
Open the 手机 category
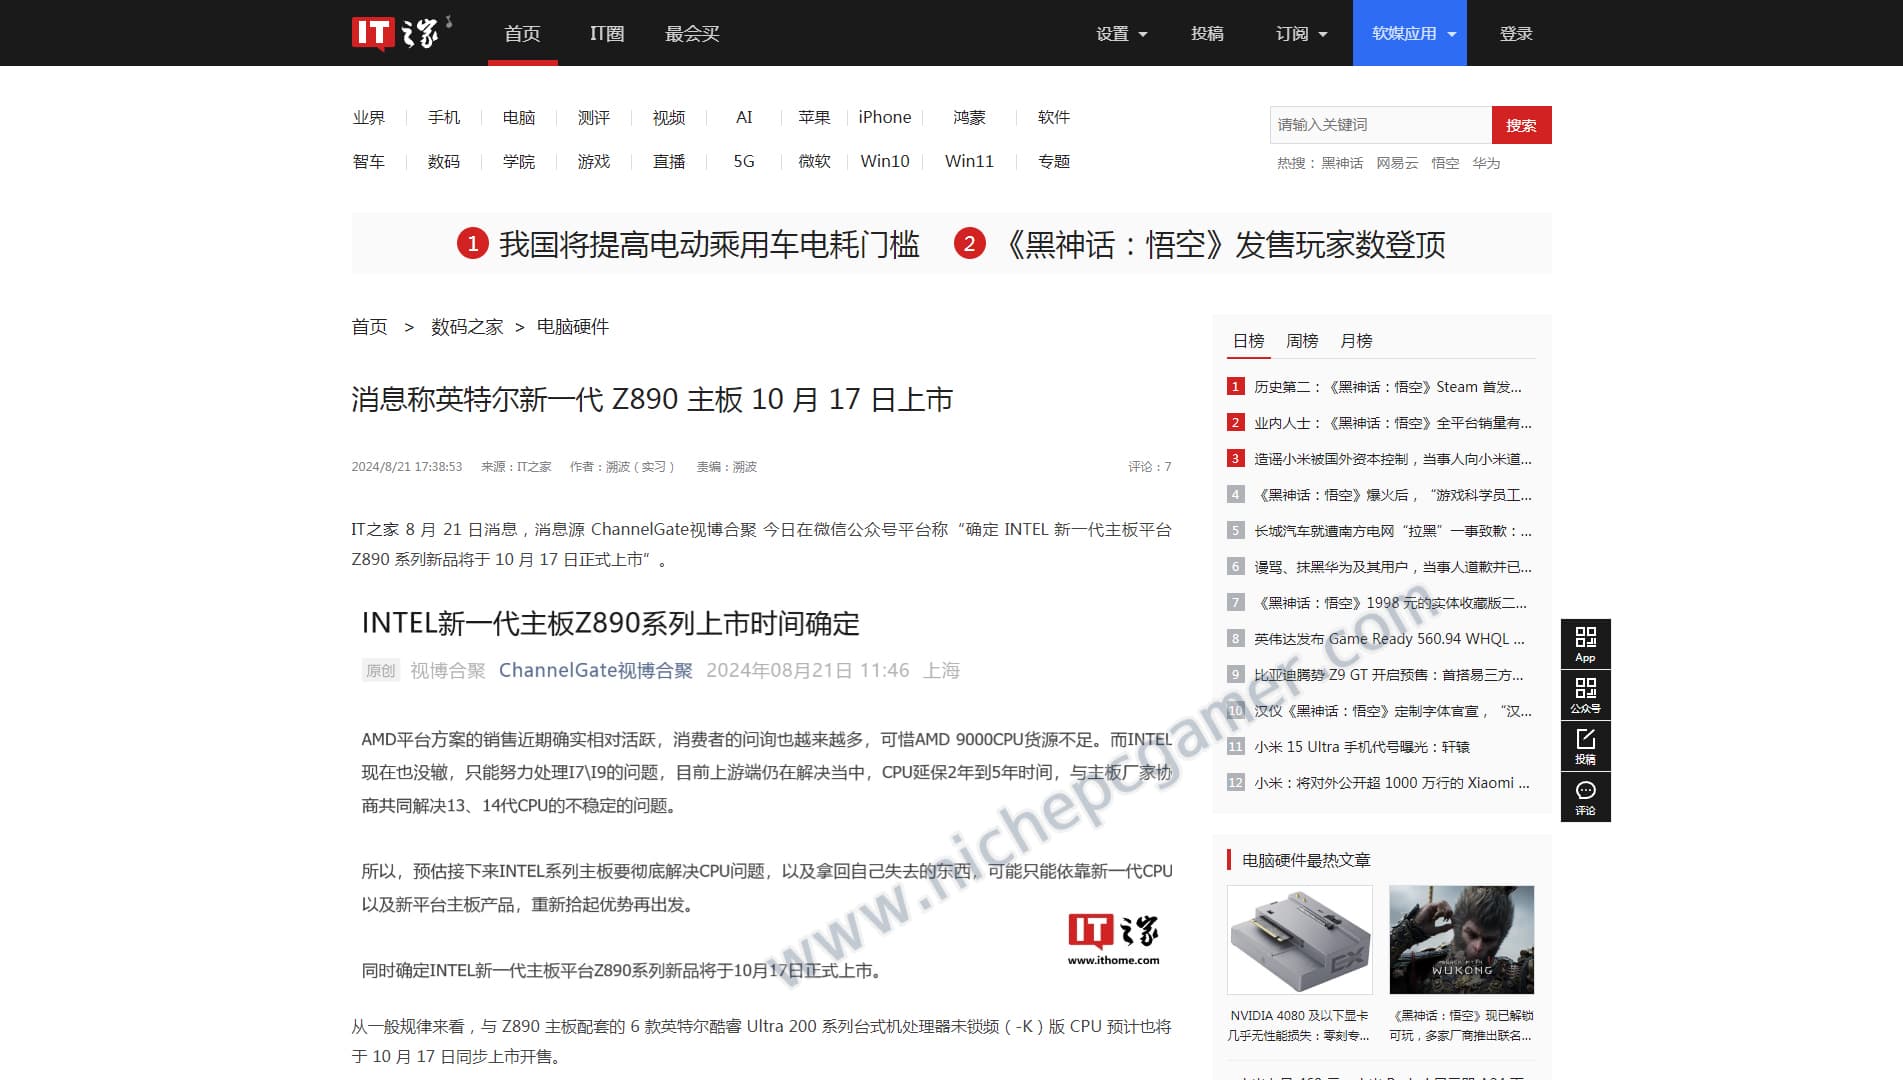444,117
